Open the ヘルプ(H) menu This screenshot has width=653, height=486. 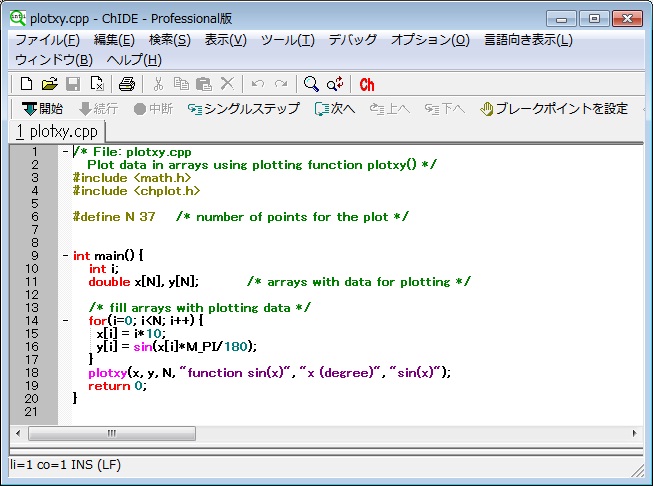[134, 60]
